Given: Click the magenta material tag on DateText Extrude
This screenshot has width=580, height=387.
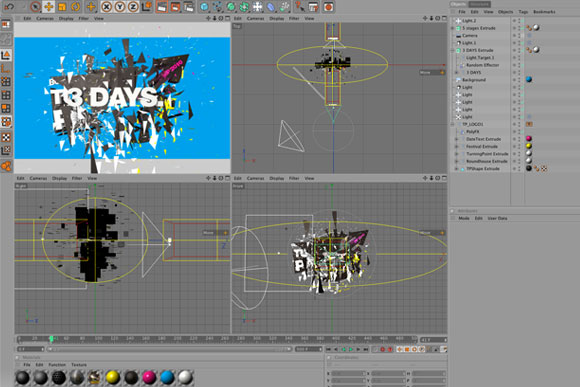Looking at the screenshot, I should pos(529,139).
